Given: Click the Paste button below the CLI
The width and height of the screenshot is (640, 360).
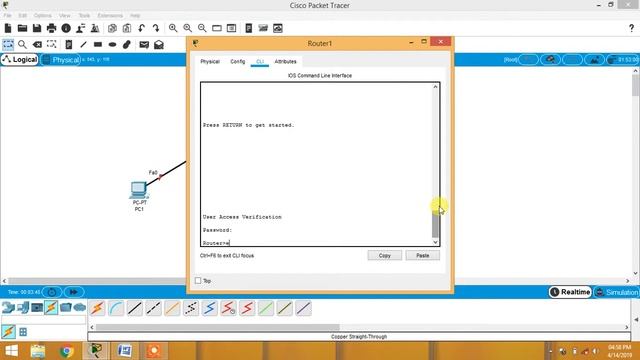Looking at the screenshot, I should click(x=422, y=256).
